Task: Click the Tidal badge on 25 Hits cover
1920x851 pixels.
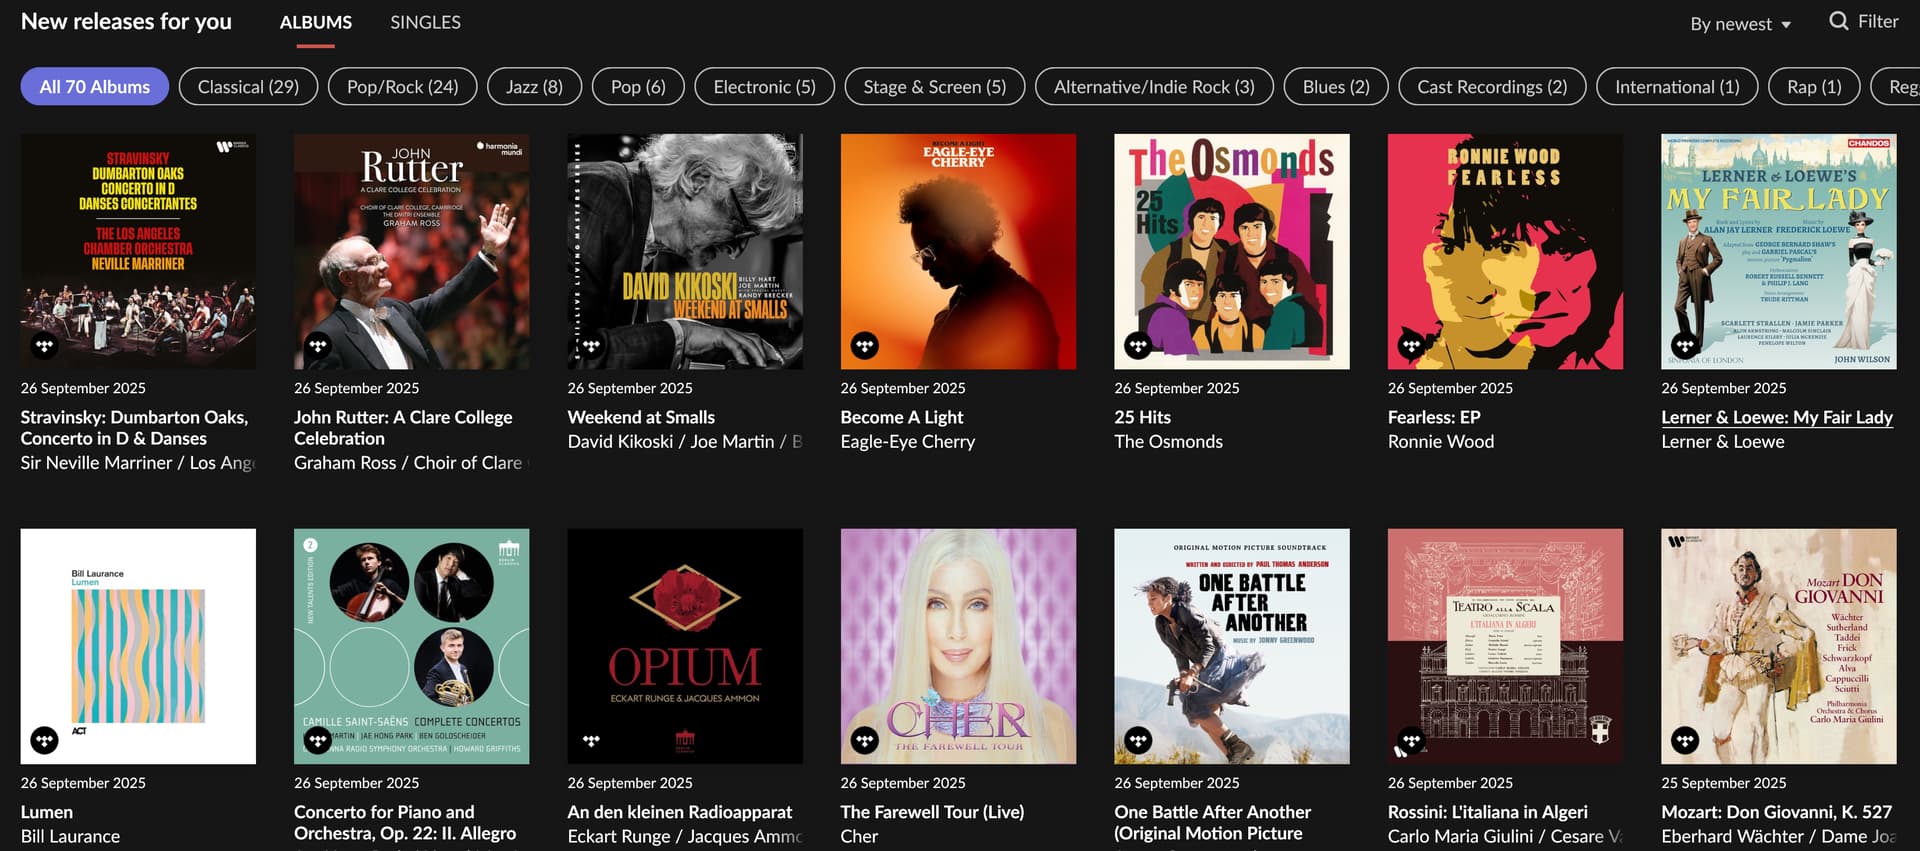Action: click(x=1138, y=346)
